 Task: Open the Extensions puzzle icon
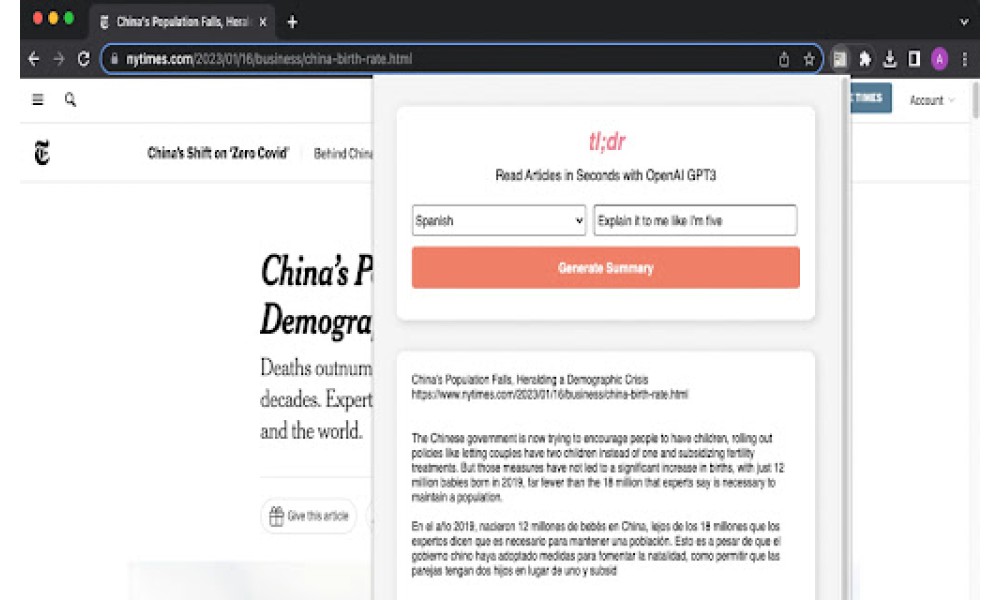(x=865, y=59)
